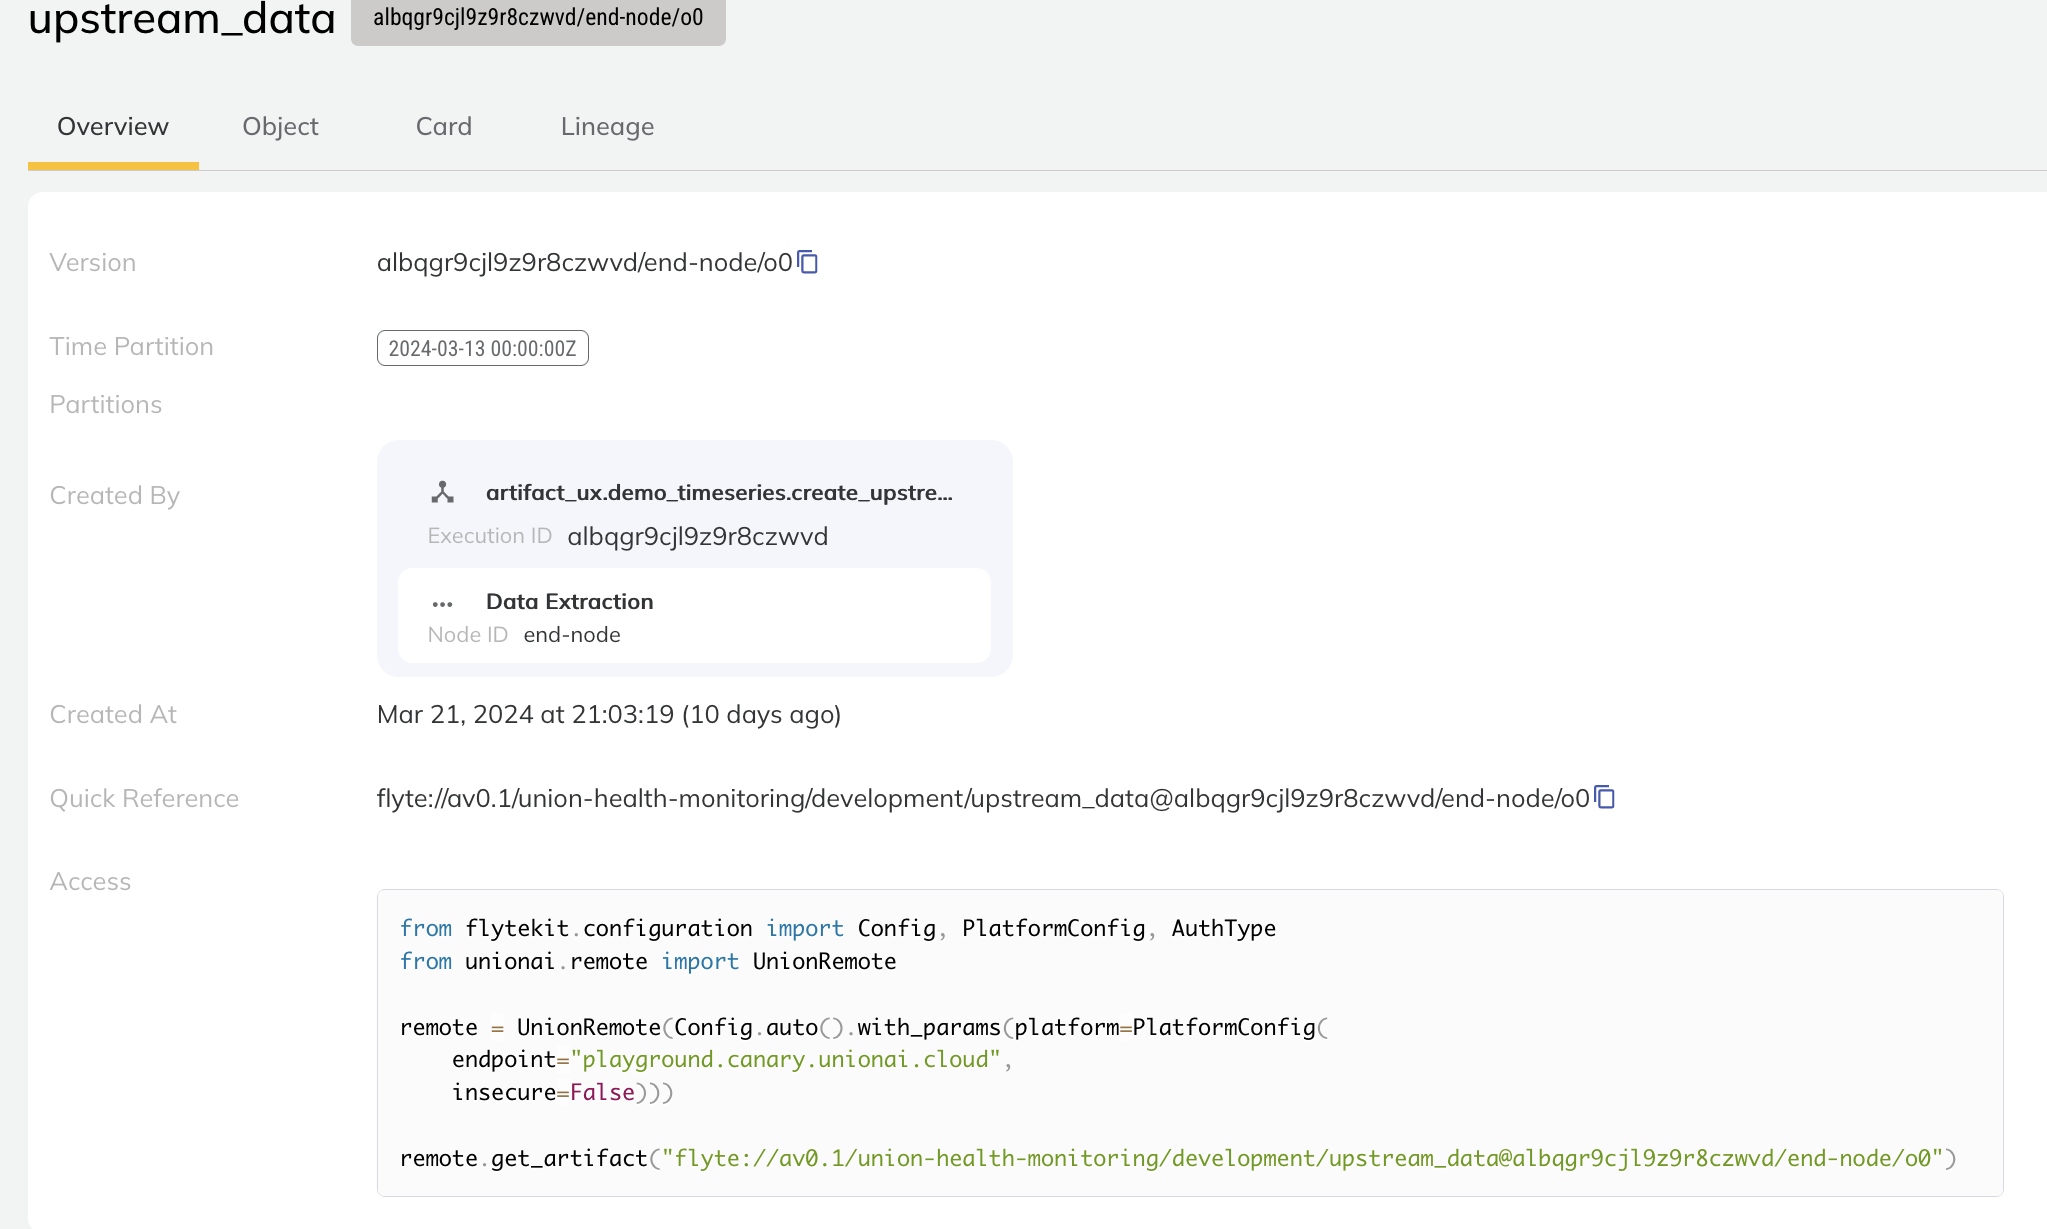Open artifact_ux.demo_timeseries.create_upstre... workflow link

[x=719, y=492]
